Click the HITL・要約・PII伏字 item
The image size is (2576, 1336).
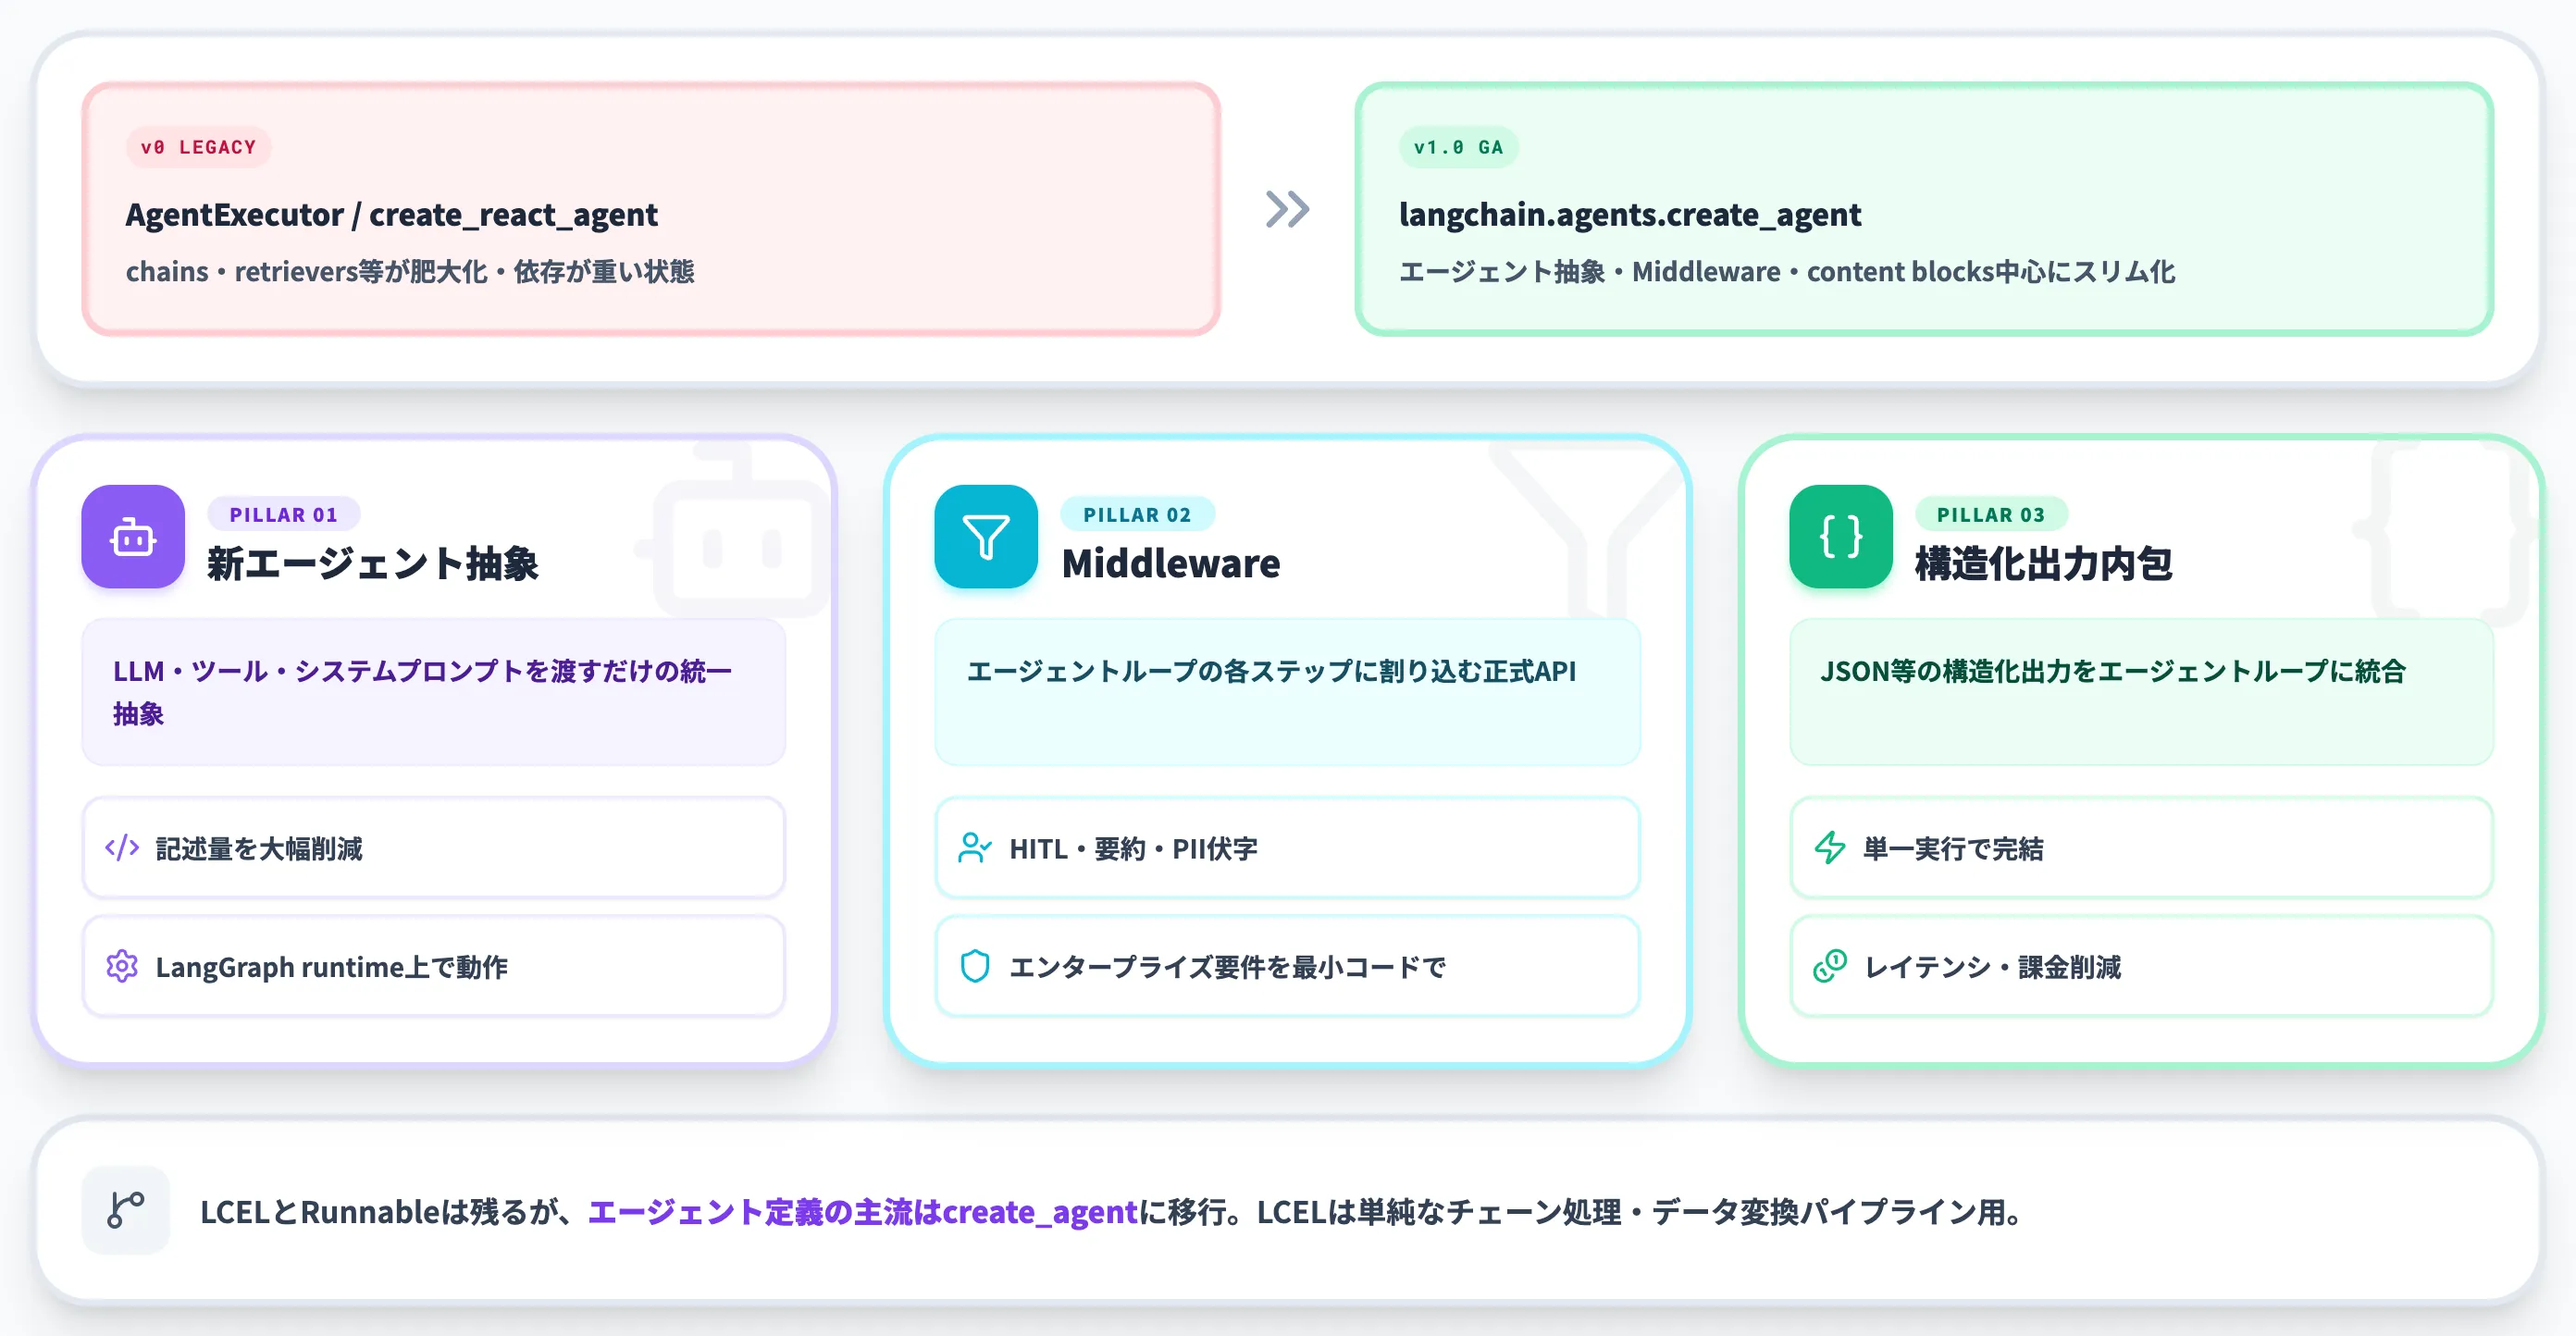click(x=1287, y=848)
